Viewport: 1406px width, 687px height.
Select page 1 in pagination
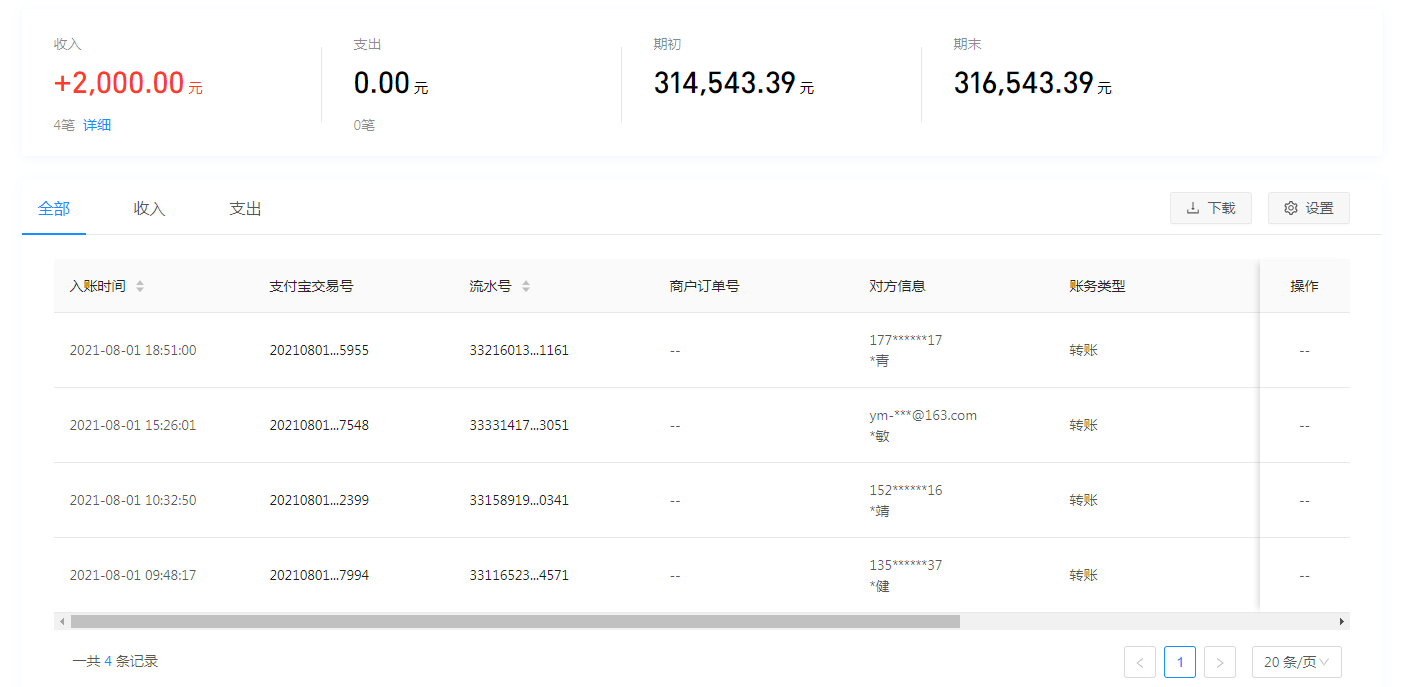(x=1180, y=662)
